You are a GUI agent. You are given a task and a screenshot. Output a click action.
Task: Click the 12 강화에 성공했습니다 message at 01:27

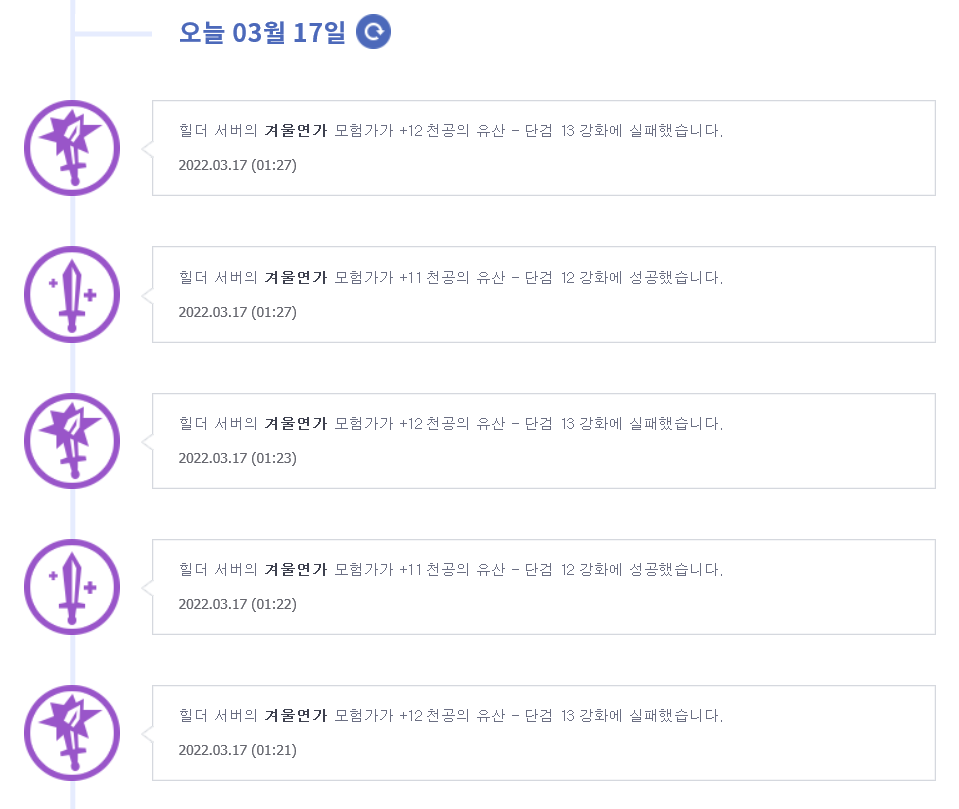642,278
